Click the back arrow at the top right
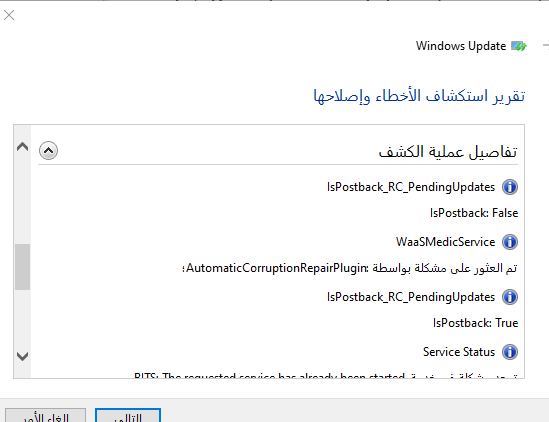 (545, 46)
